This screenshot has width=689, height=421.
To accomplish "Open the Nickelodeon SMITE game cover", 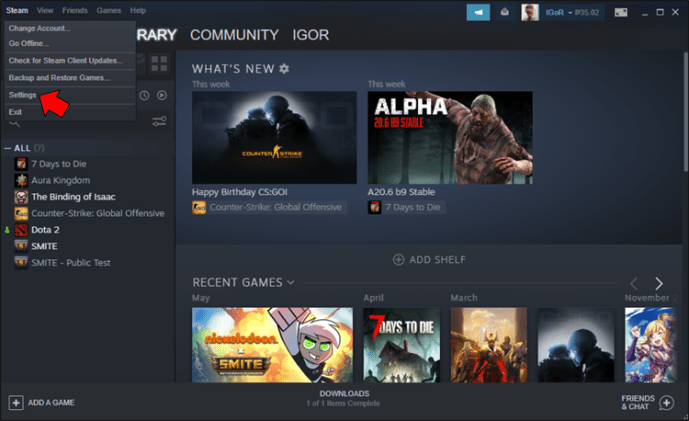I will (272, 345).
